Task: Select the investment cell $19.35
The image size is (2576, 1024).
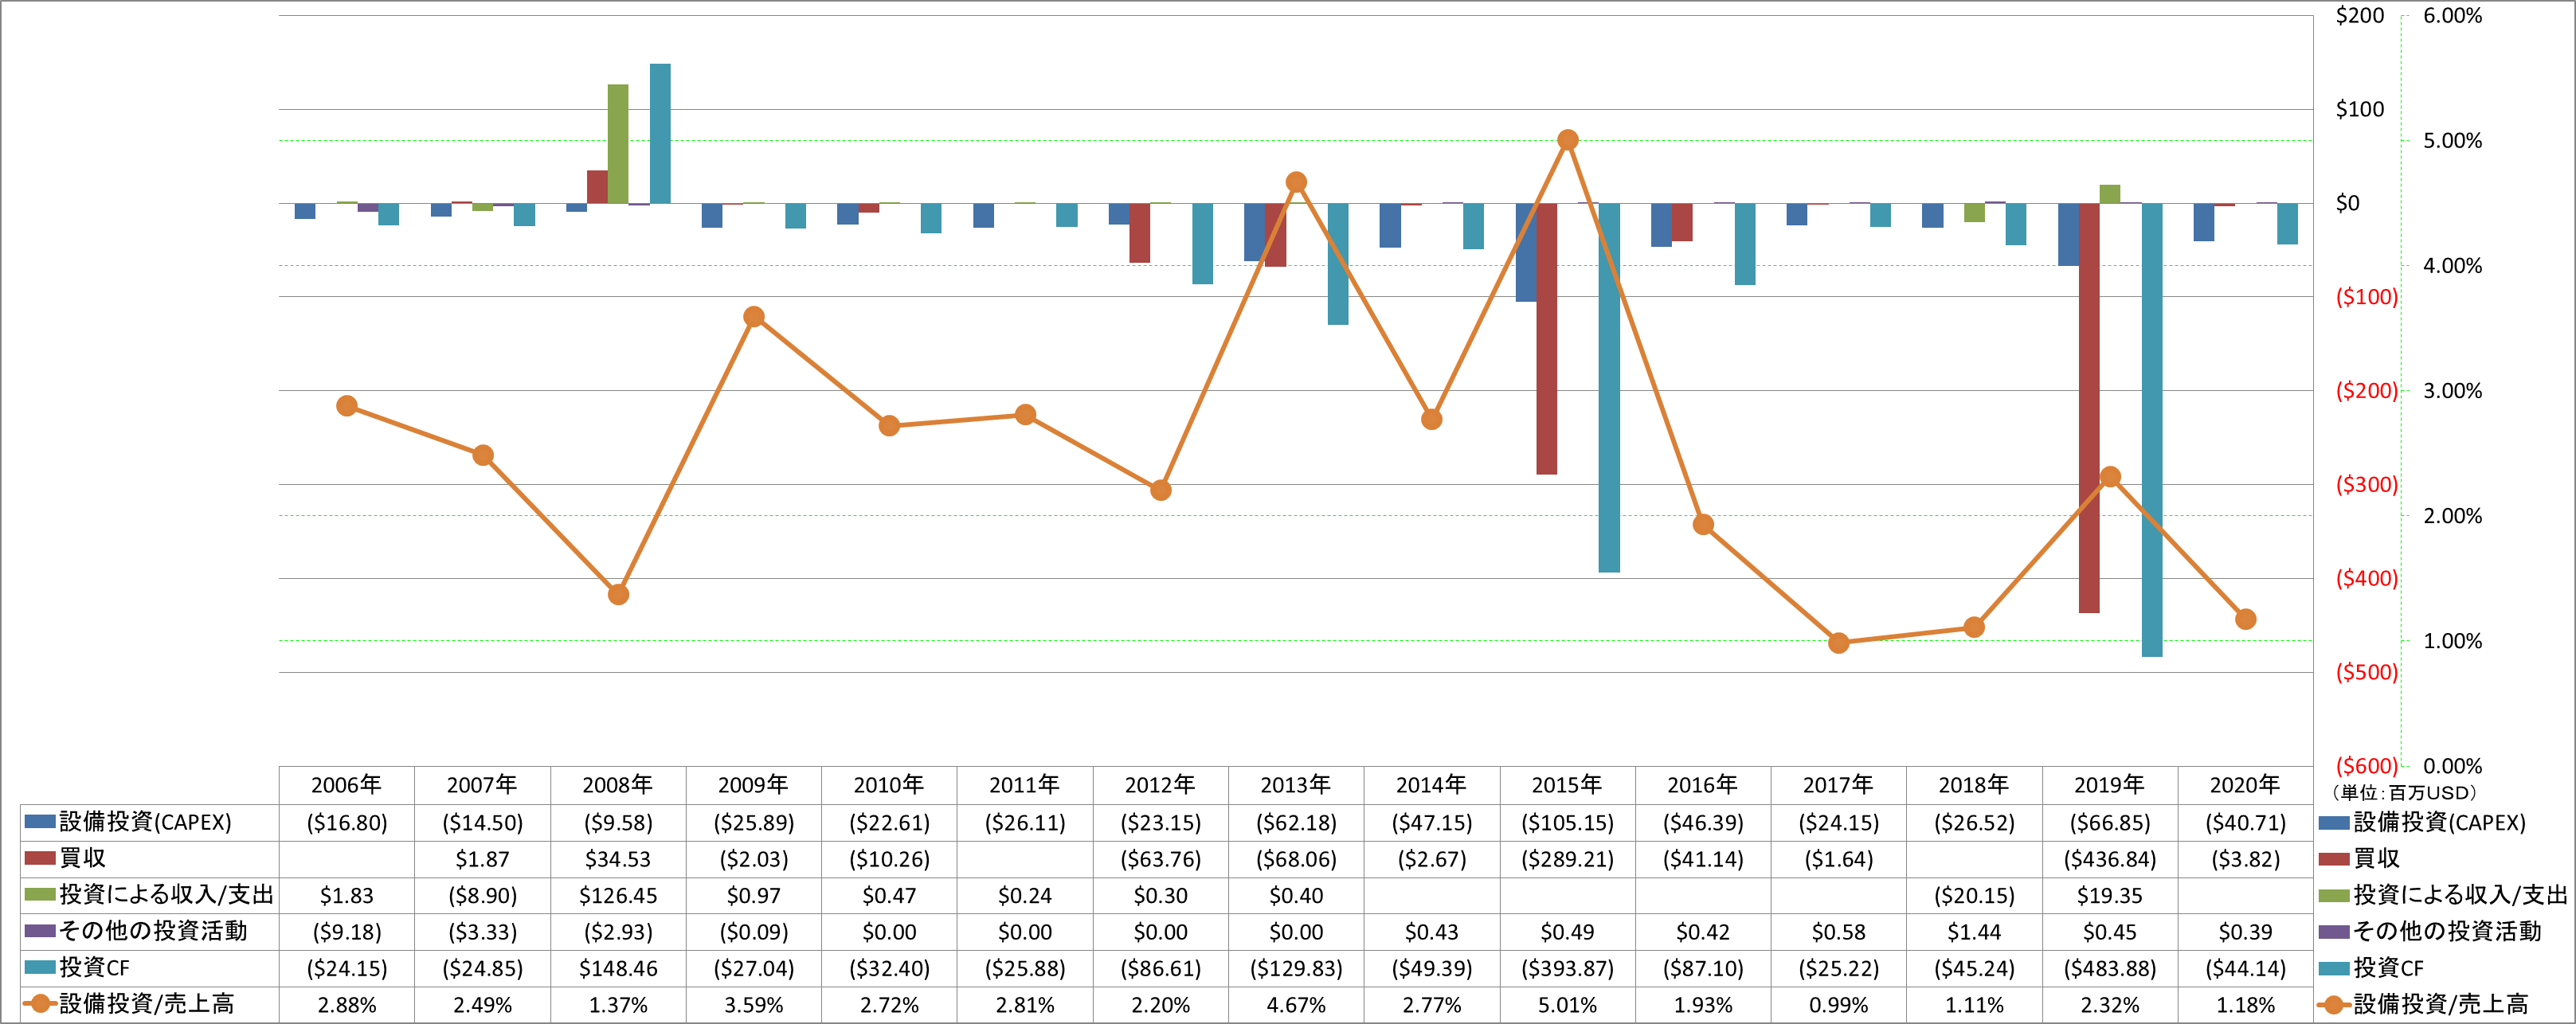Action: (2110, 896)
